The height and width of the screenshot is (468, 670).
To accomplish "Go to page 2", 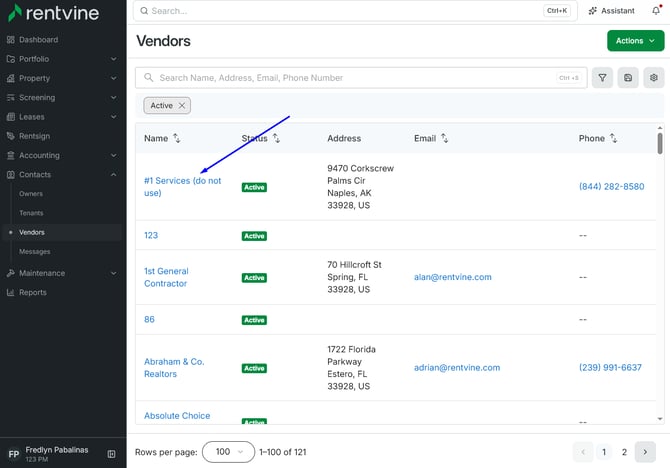I will click(624, 452).
